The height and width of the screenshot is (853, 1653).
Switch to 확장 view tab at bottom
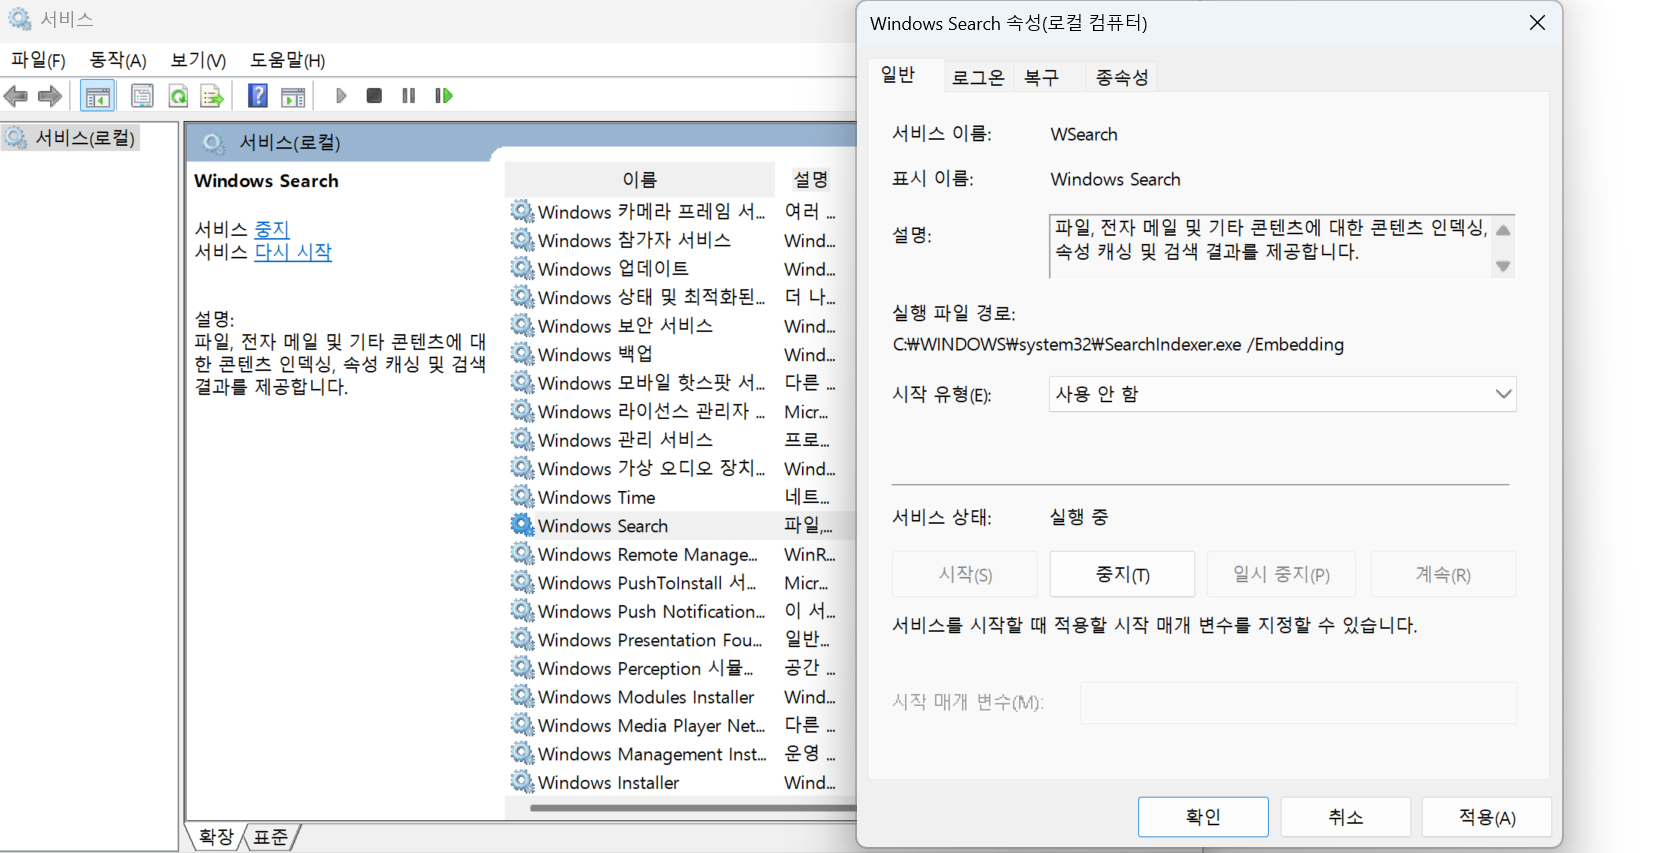tap(216, 837)
